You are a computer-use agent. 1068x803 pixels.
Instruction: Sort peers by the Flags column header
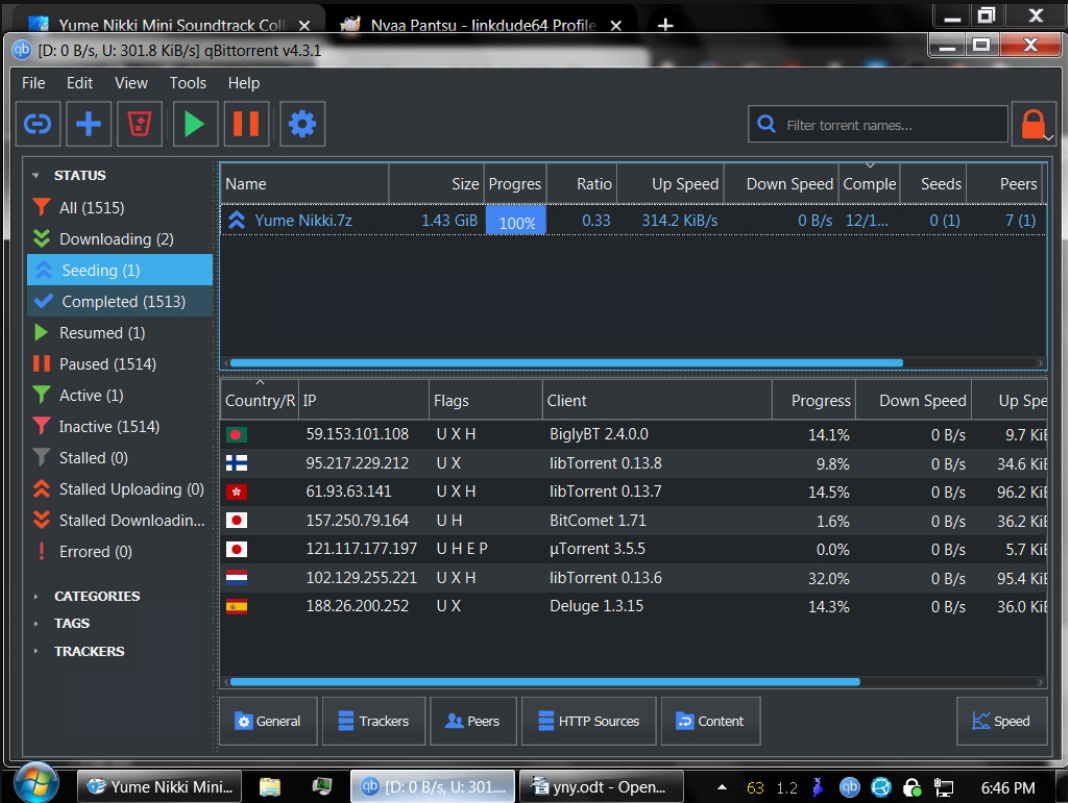(486, 400)
